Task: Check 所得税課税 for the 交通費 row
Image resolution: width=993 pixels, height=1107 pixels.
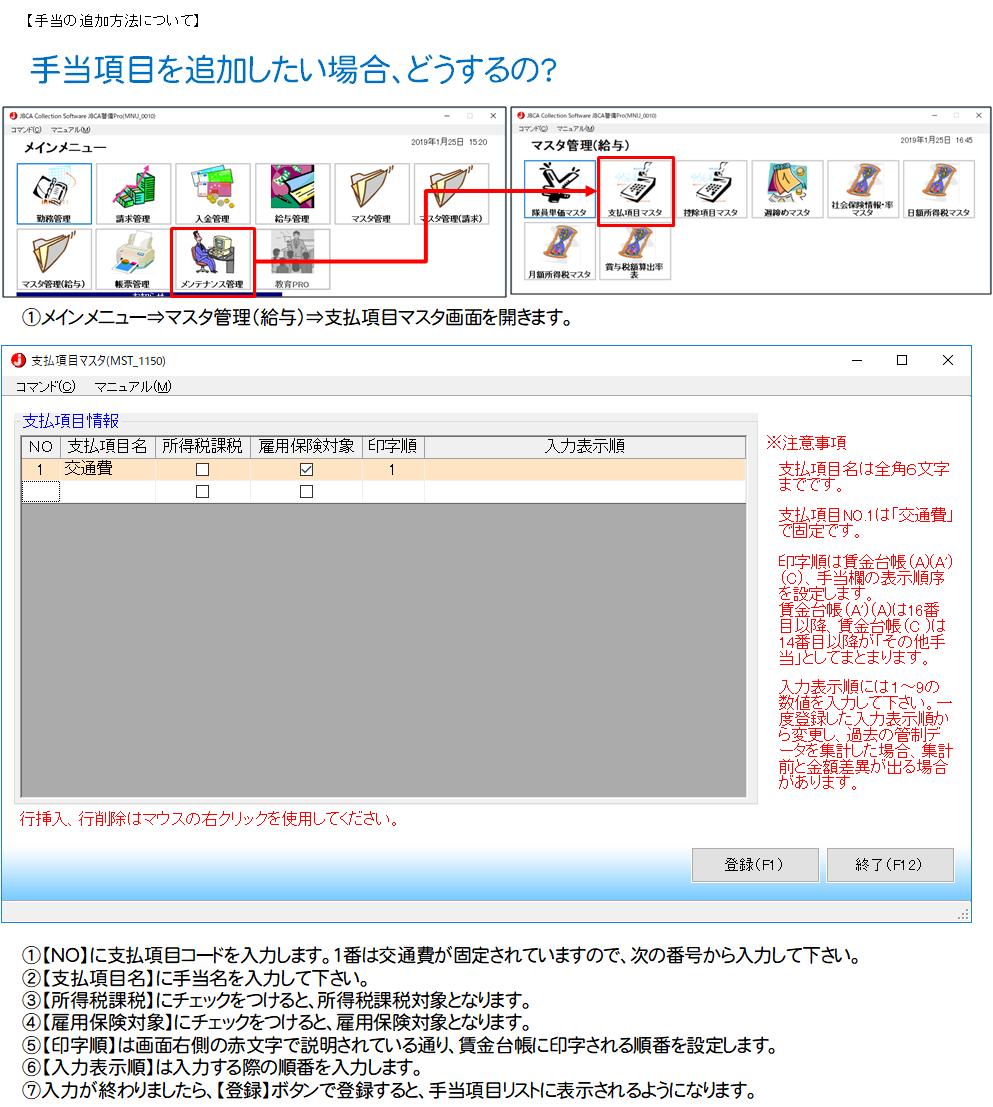Action: coord(202,469)
